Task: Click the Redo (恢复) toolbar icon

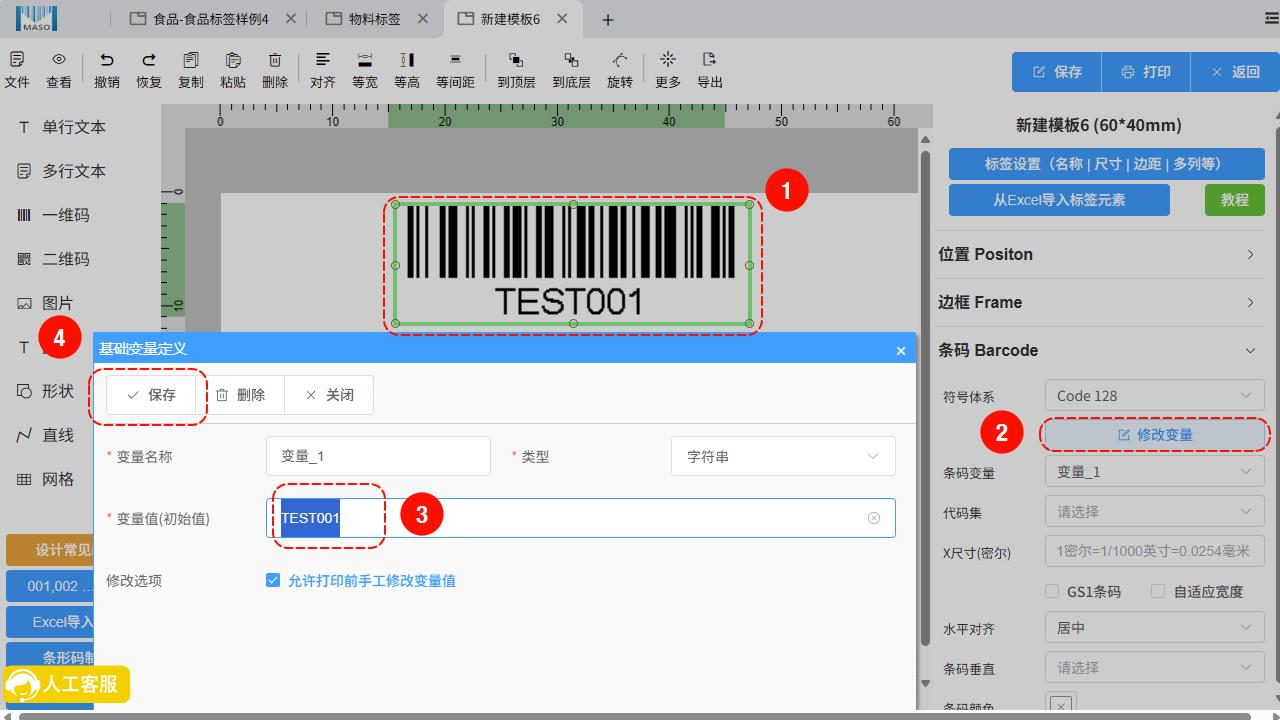Action: tap(148, 69)
